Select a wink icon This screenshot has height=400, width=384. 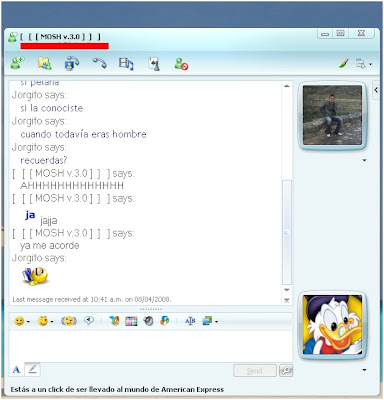coord(43,321)
